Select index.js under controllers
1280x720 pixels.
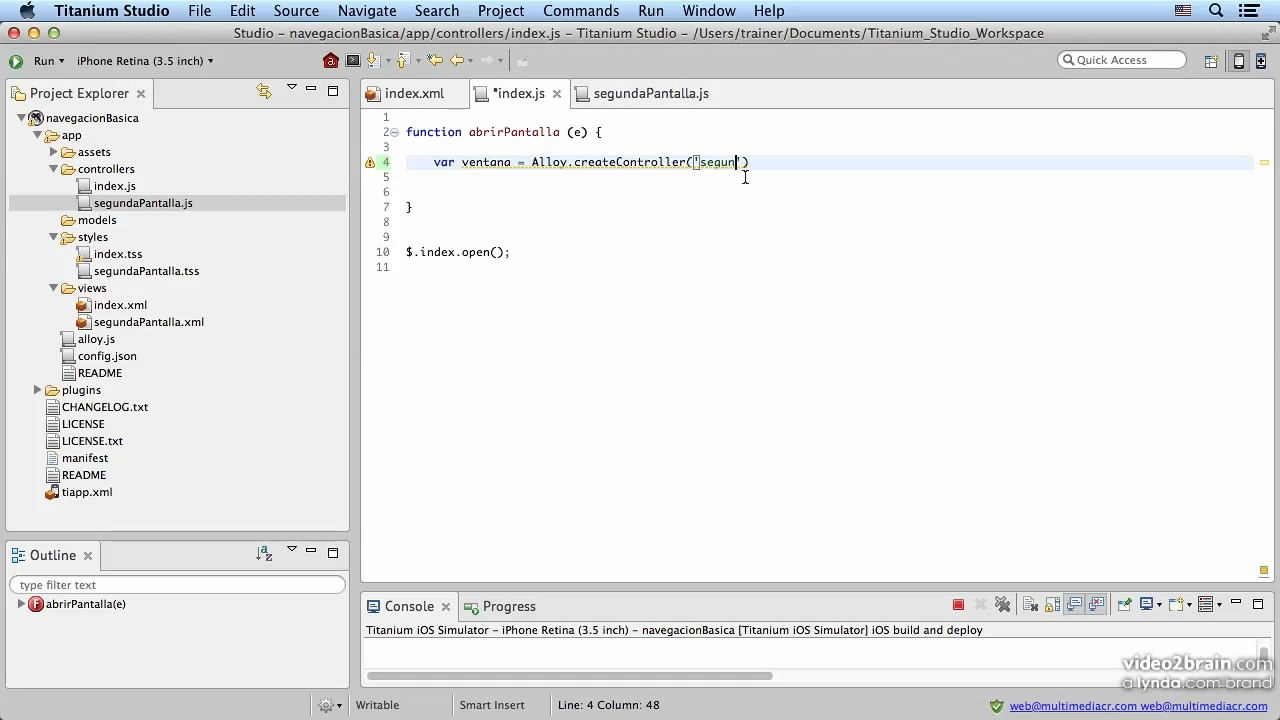(114, 186)
